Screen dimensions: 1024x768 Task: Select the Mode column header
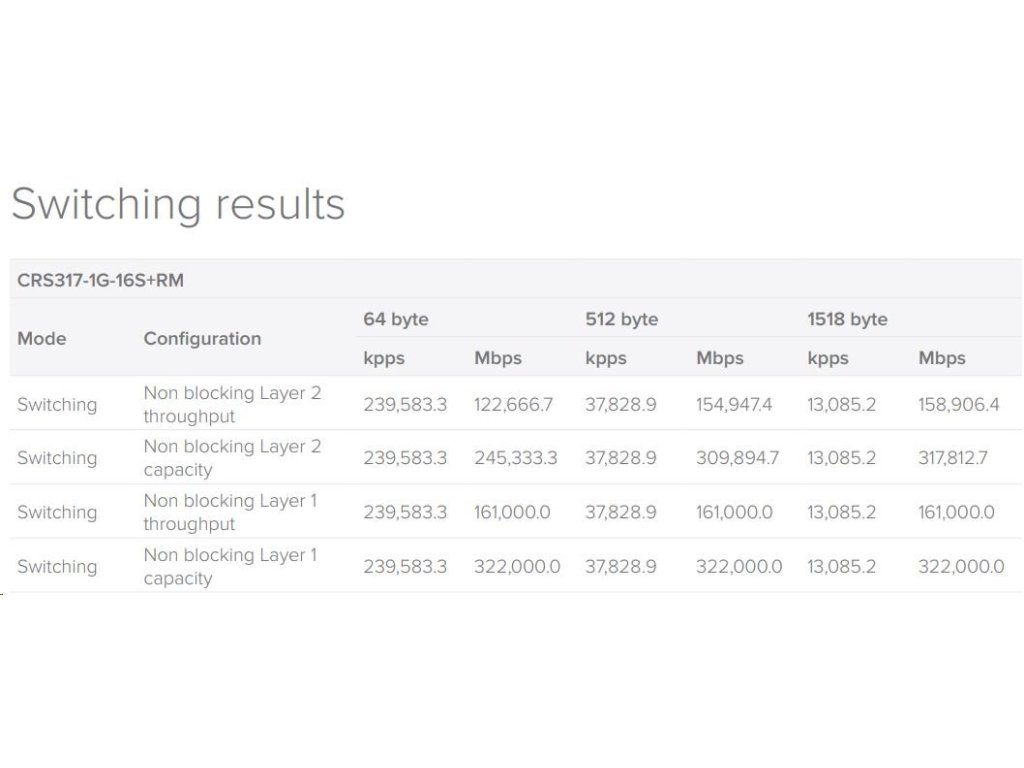coord(42,338)
